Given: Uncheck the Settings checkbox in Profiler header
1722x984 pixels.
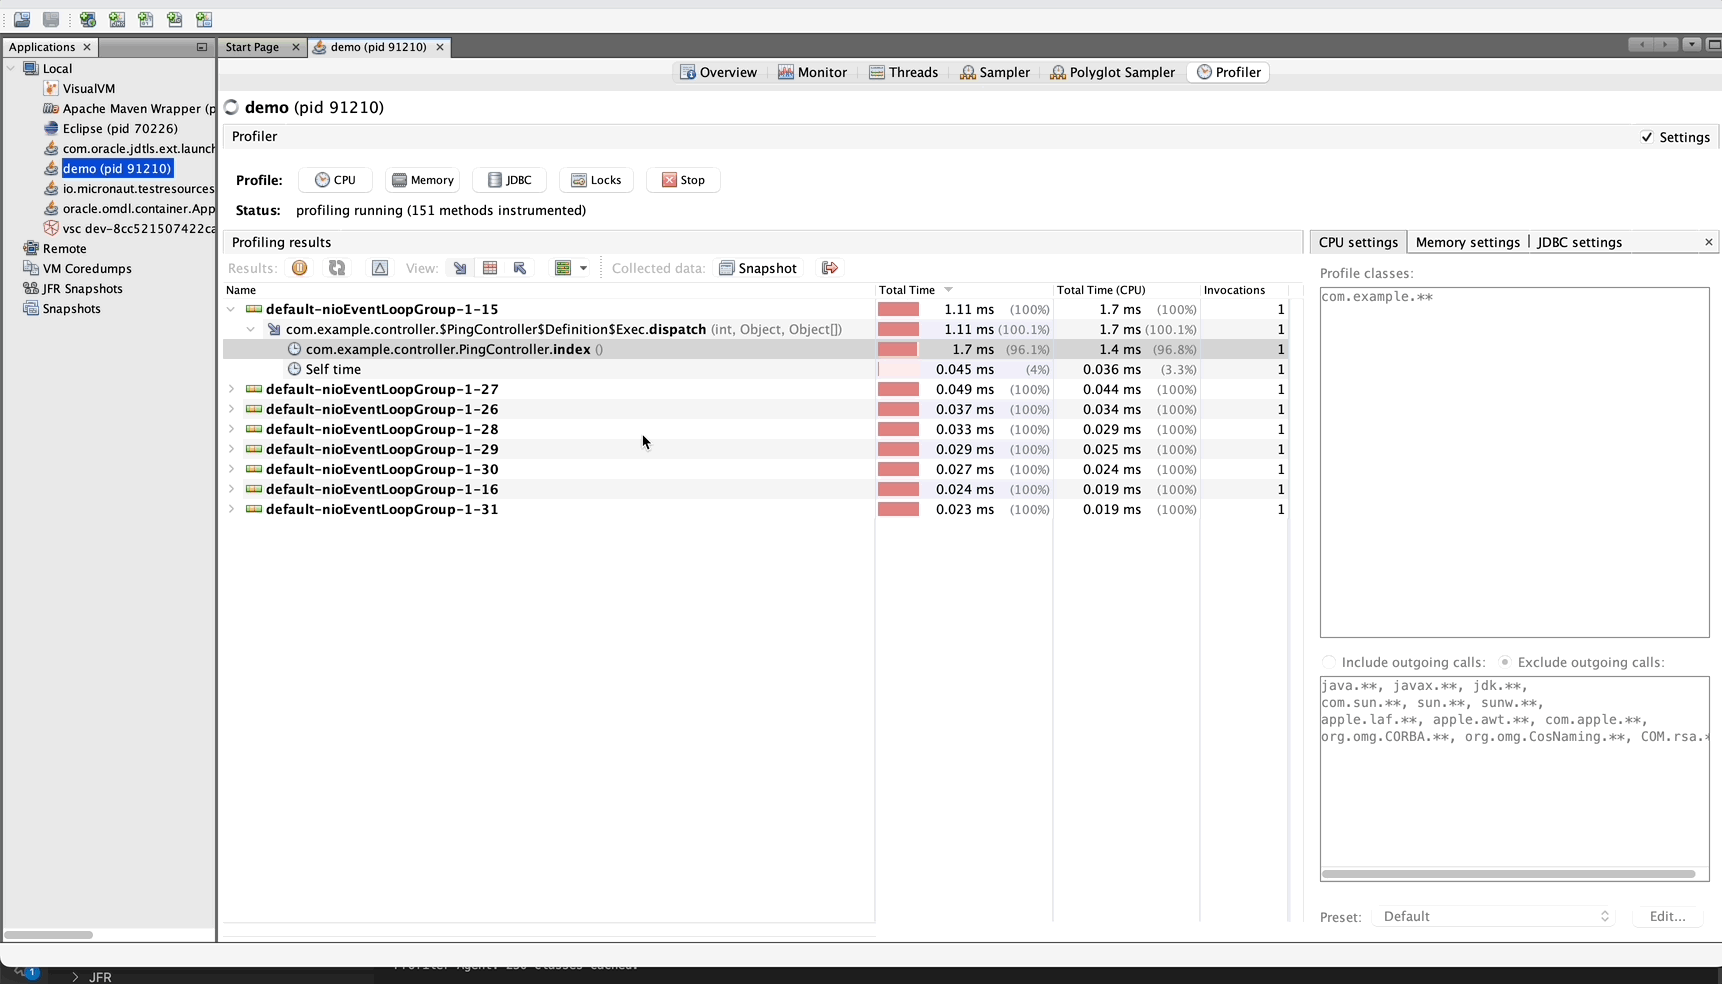Looking at the screenshot, I should [x=1647, y=137].
